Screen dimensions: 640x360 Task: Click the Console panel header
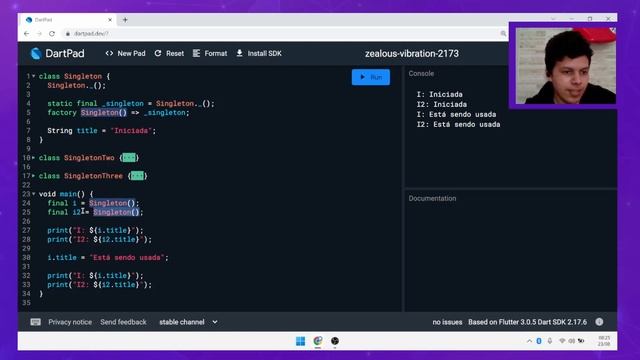click(x=421, y=73)
